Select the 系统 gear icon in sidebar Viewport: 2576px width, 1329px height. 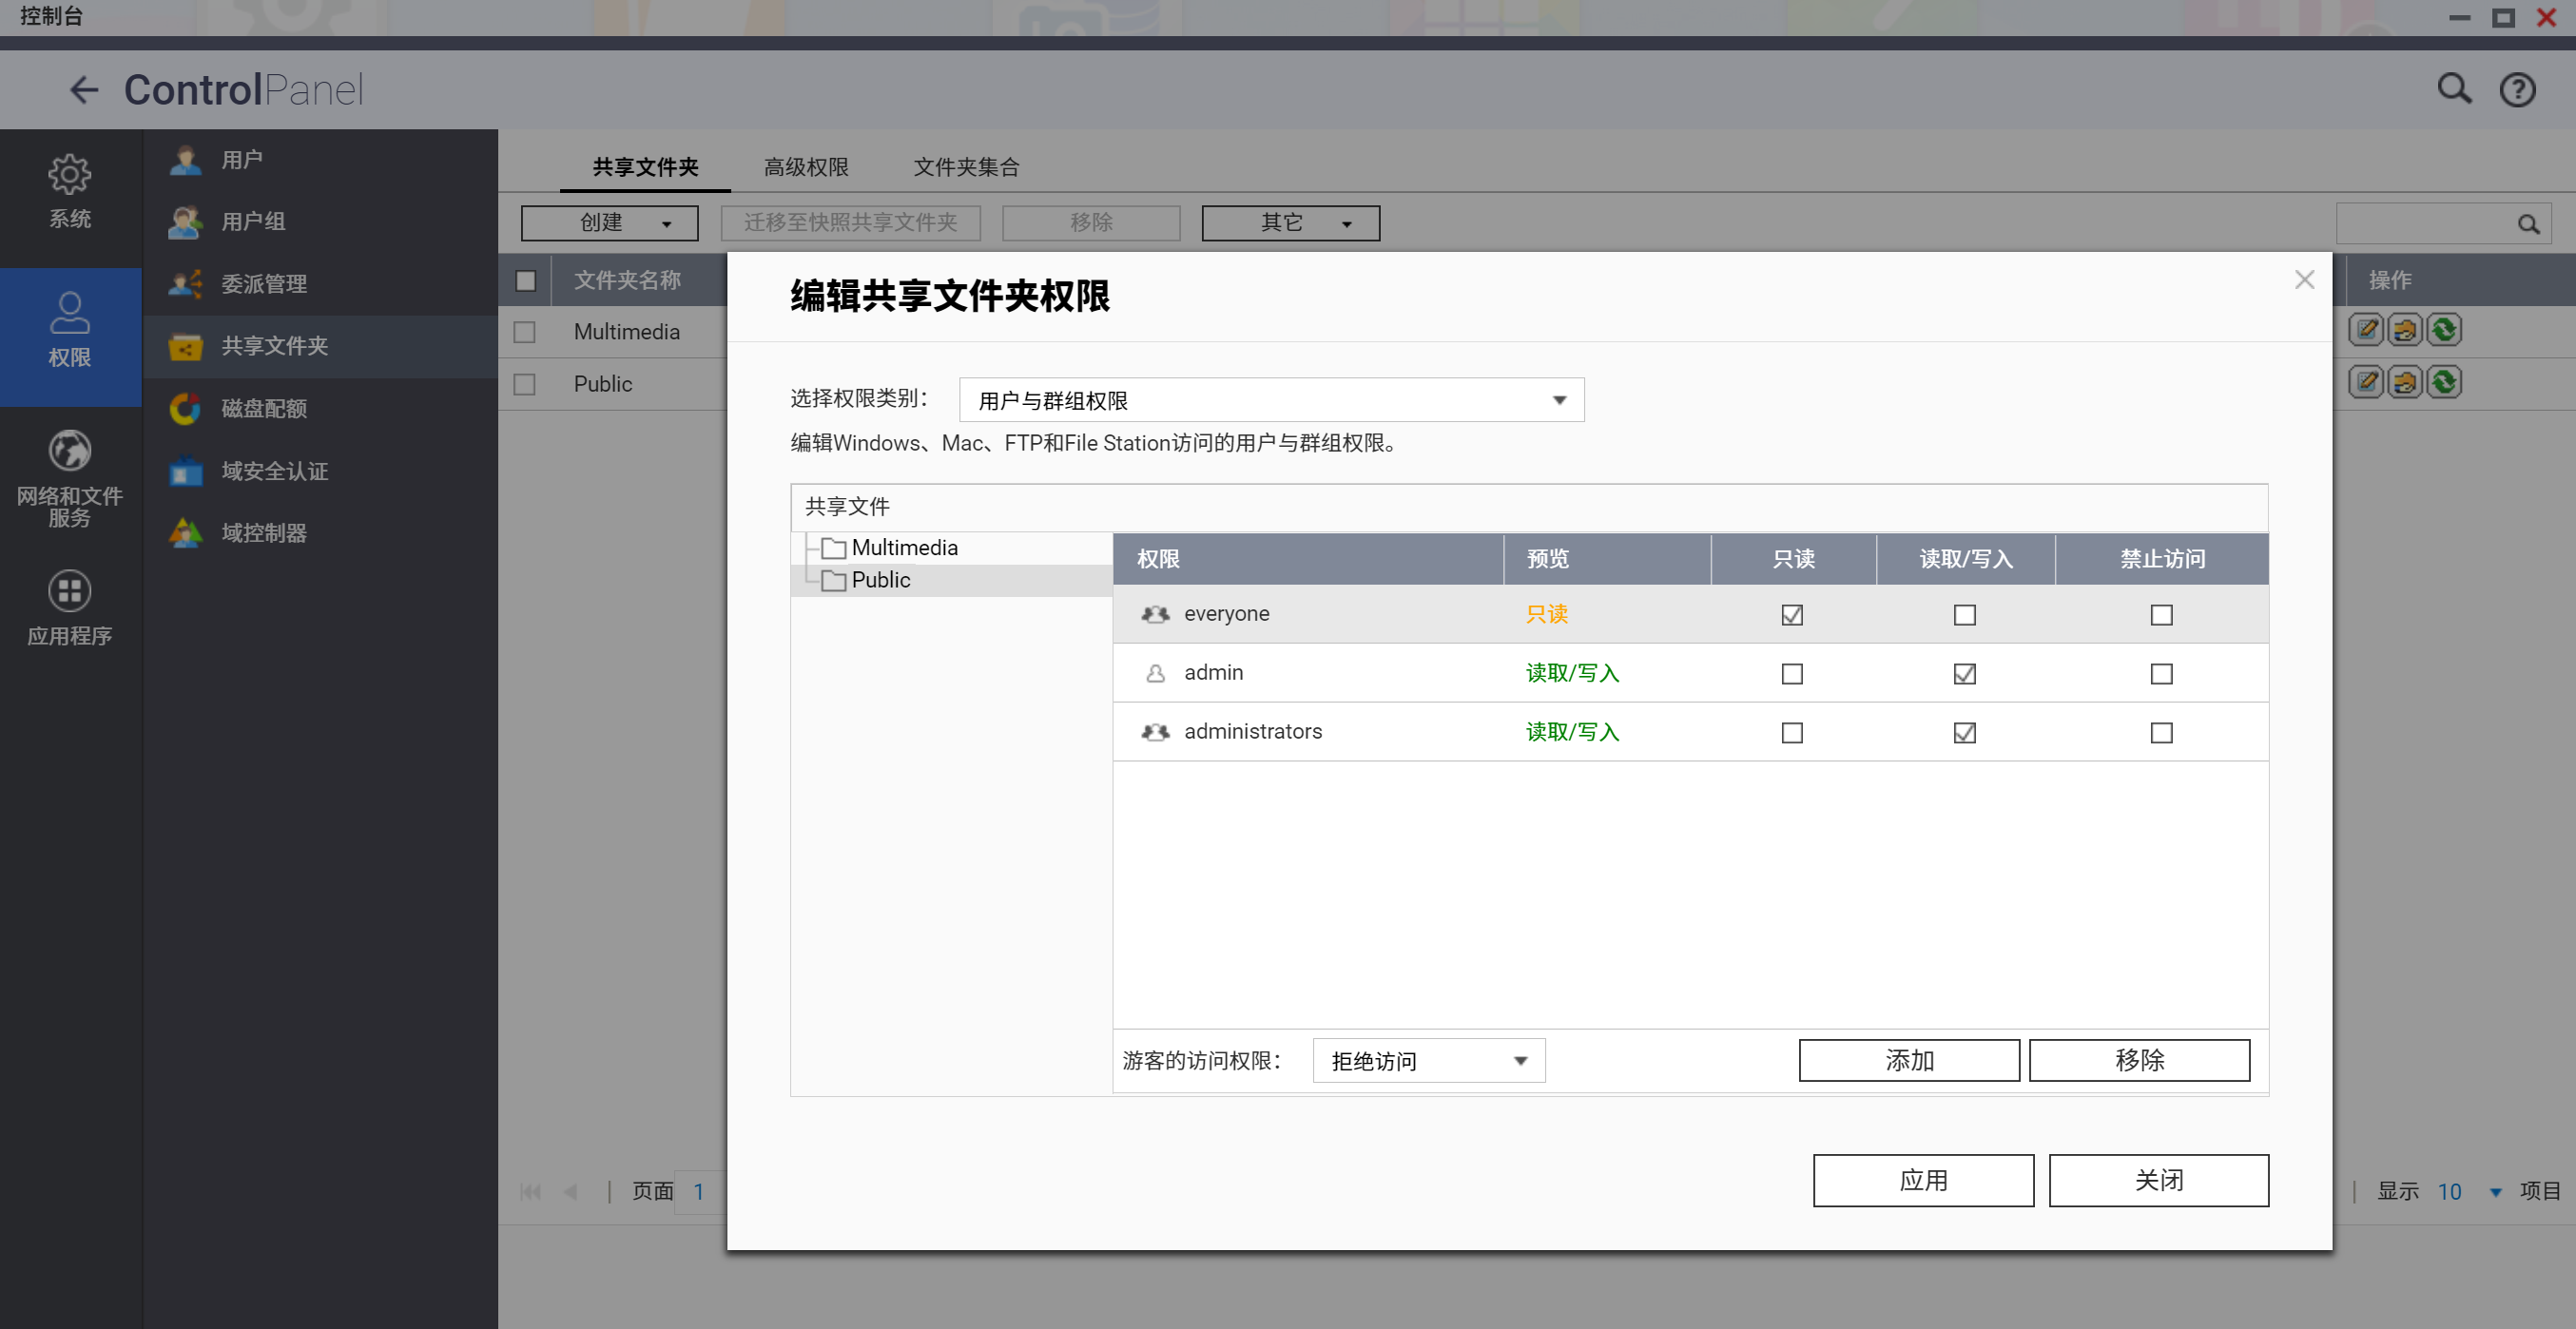(x=69, y=176)
